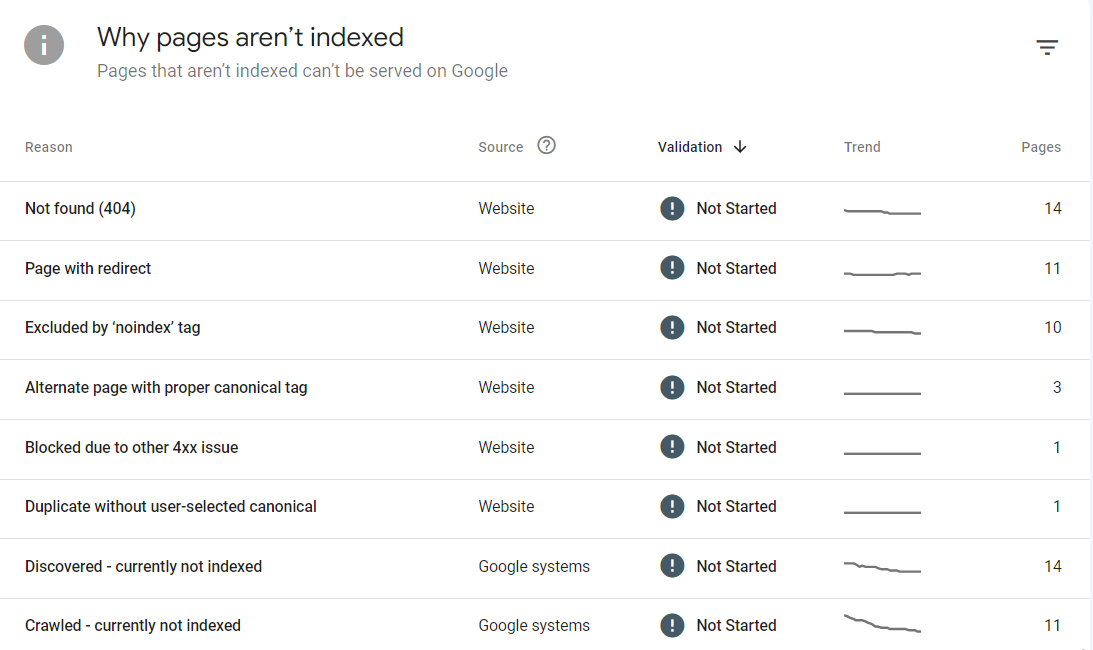Click warning icon in Blocked 4xx issue row
Screen dimensions: 1093x650
(x=672, y=447)
